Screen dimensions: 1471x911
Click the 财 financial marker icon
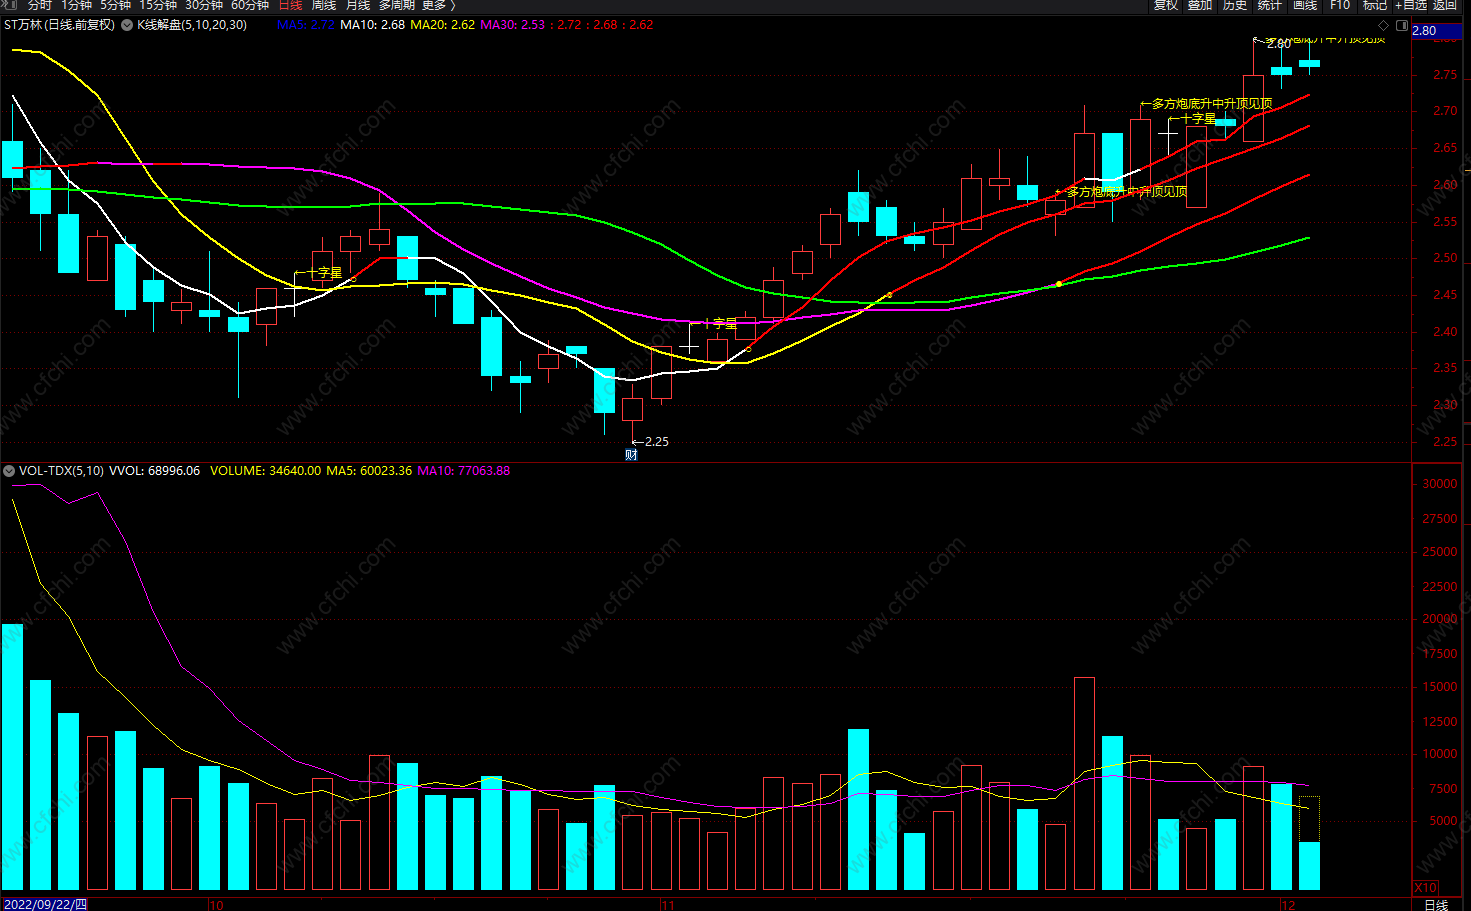coord(631,455)
